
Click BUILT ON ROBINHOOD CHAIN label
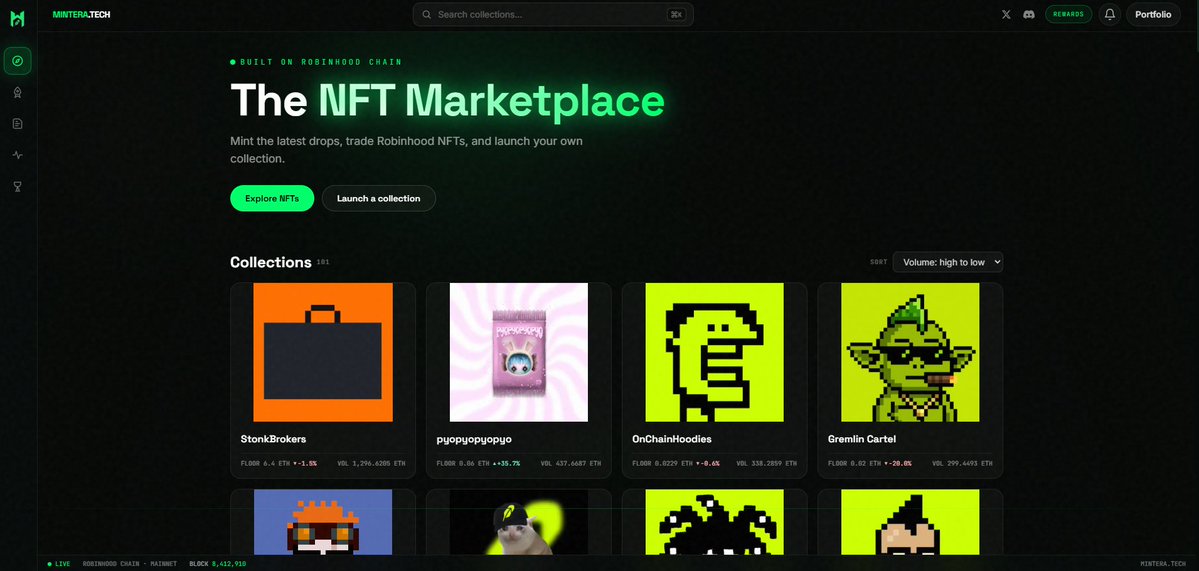(x=316, y=62)
